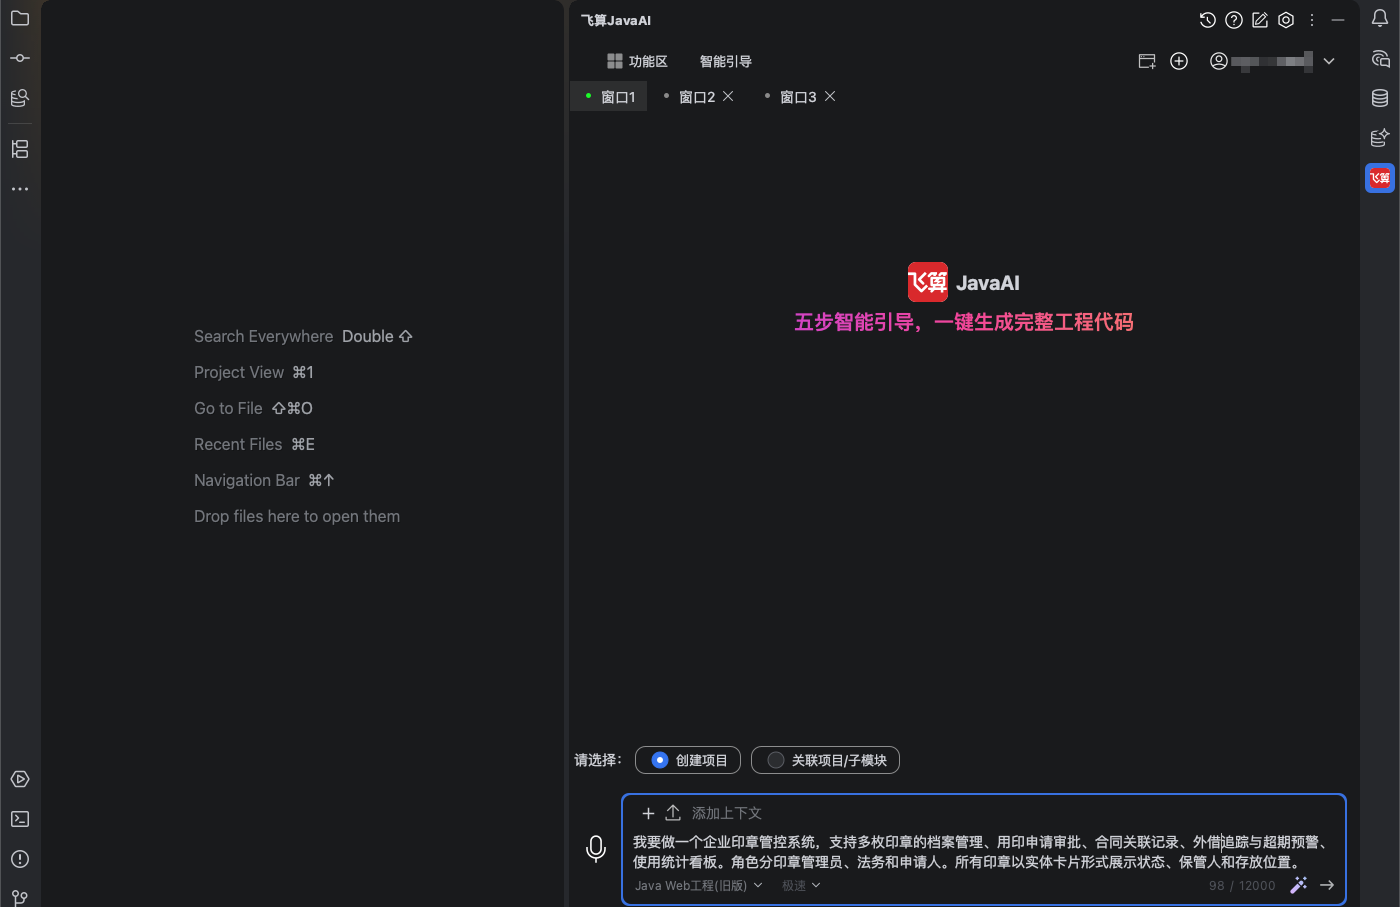
Task: Start voice input with the microphone
Action: pos(596,849)
